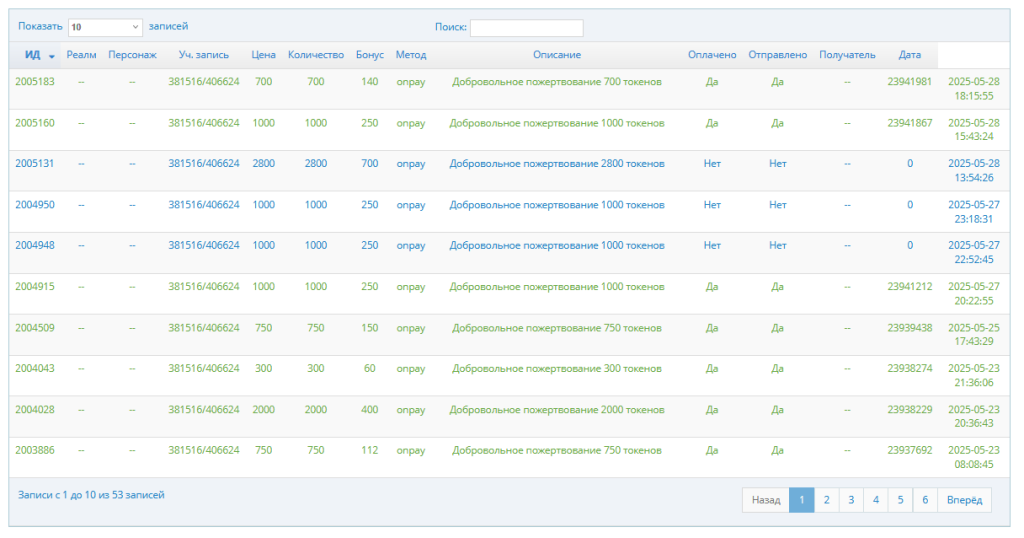
Task: Click the Назад previous page button
Action: point(765,500)
